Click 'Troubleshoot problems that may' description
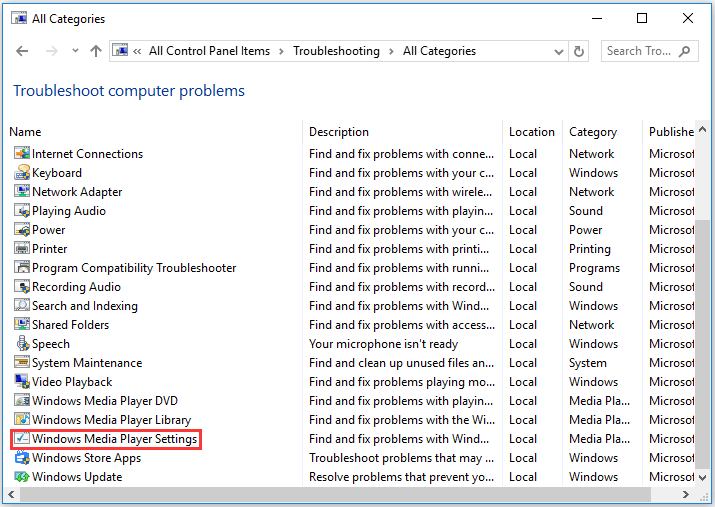This screenshot has width=715, height=507. point(401,458)
